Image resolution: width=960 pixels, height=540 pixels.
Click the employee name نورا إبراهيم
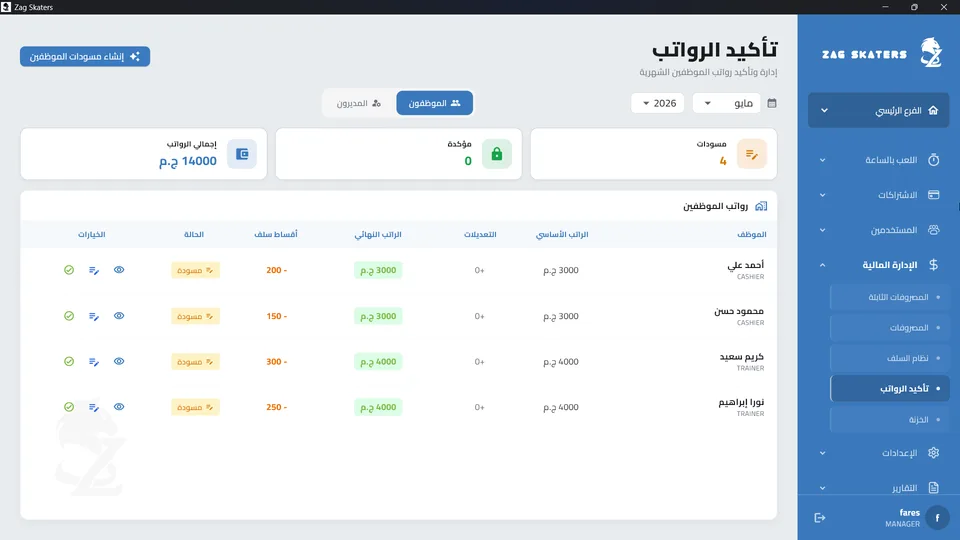(x=741, y=402)
